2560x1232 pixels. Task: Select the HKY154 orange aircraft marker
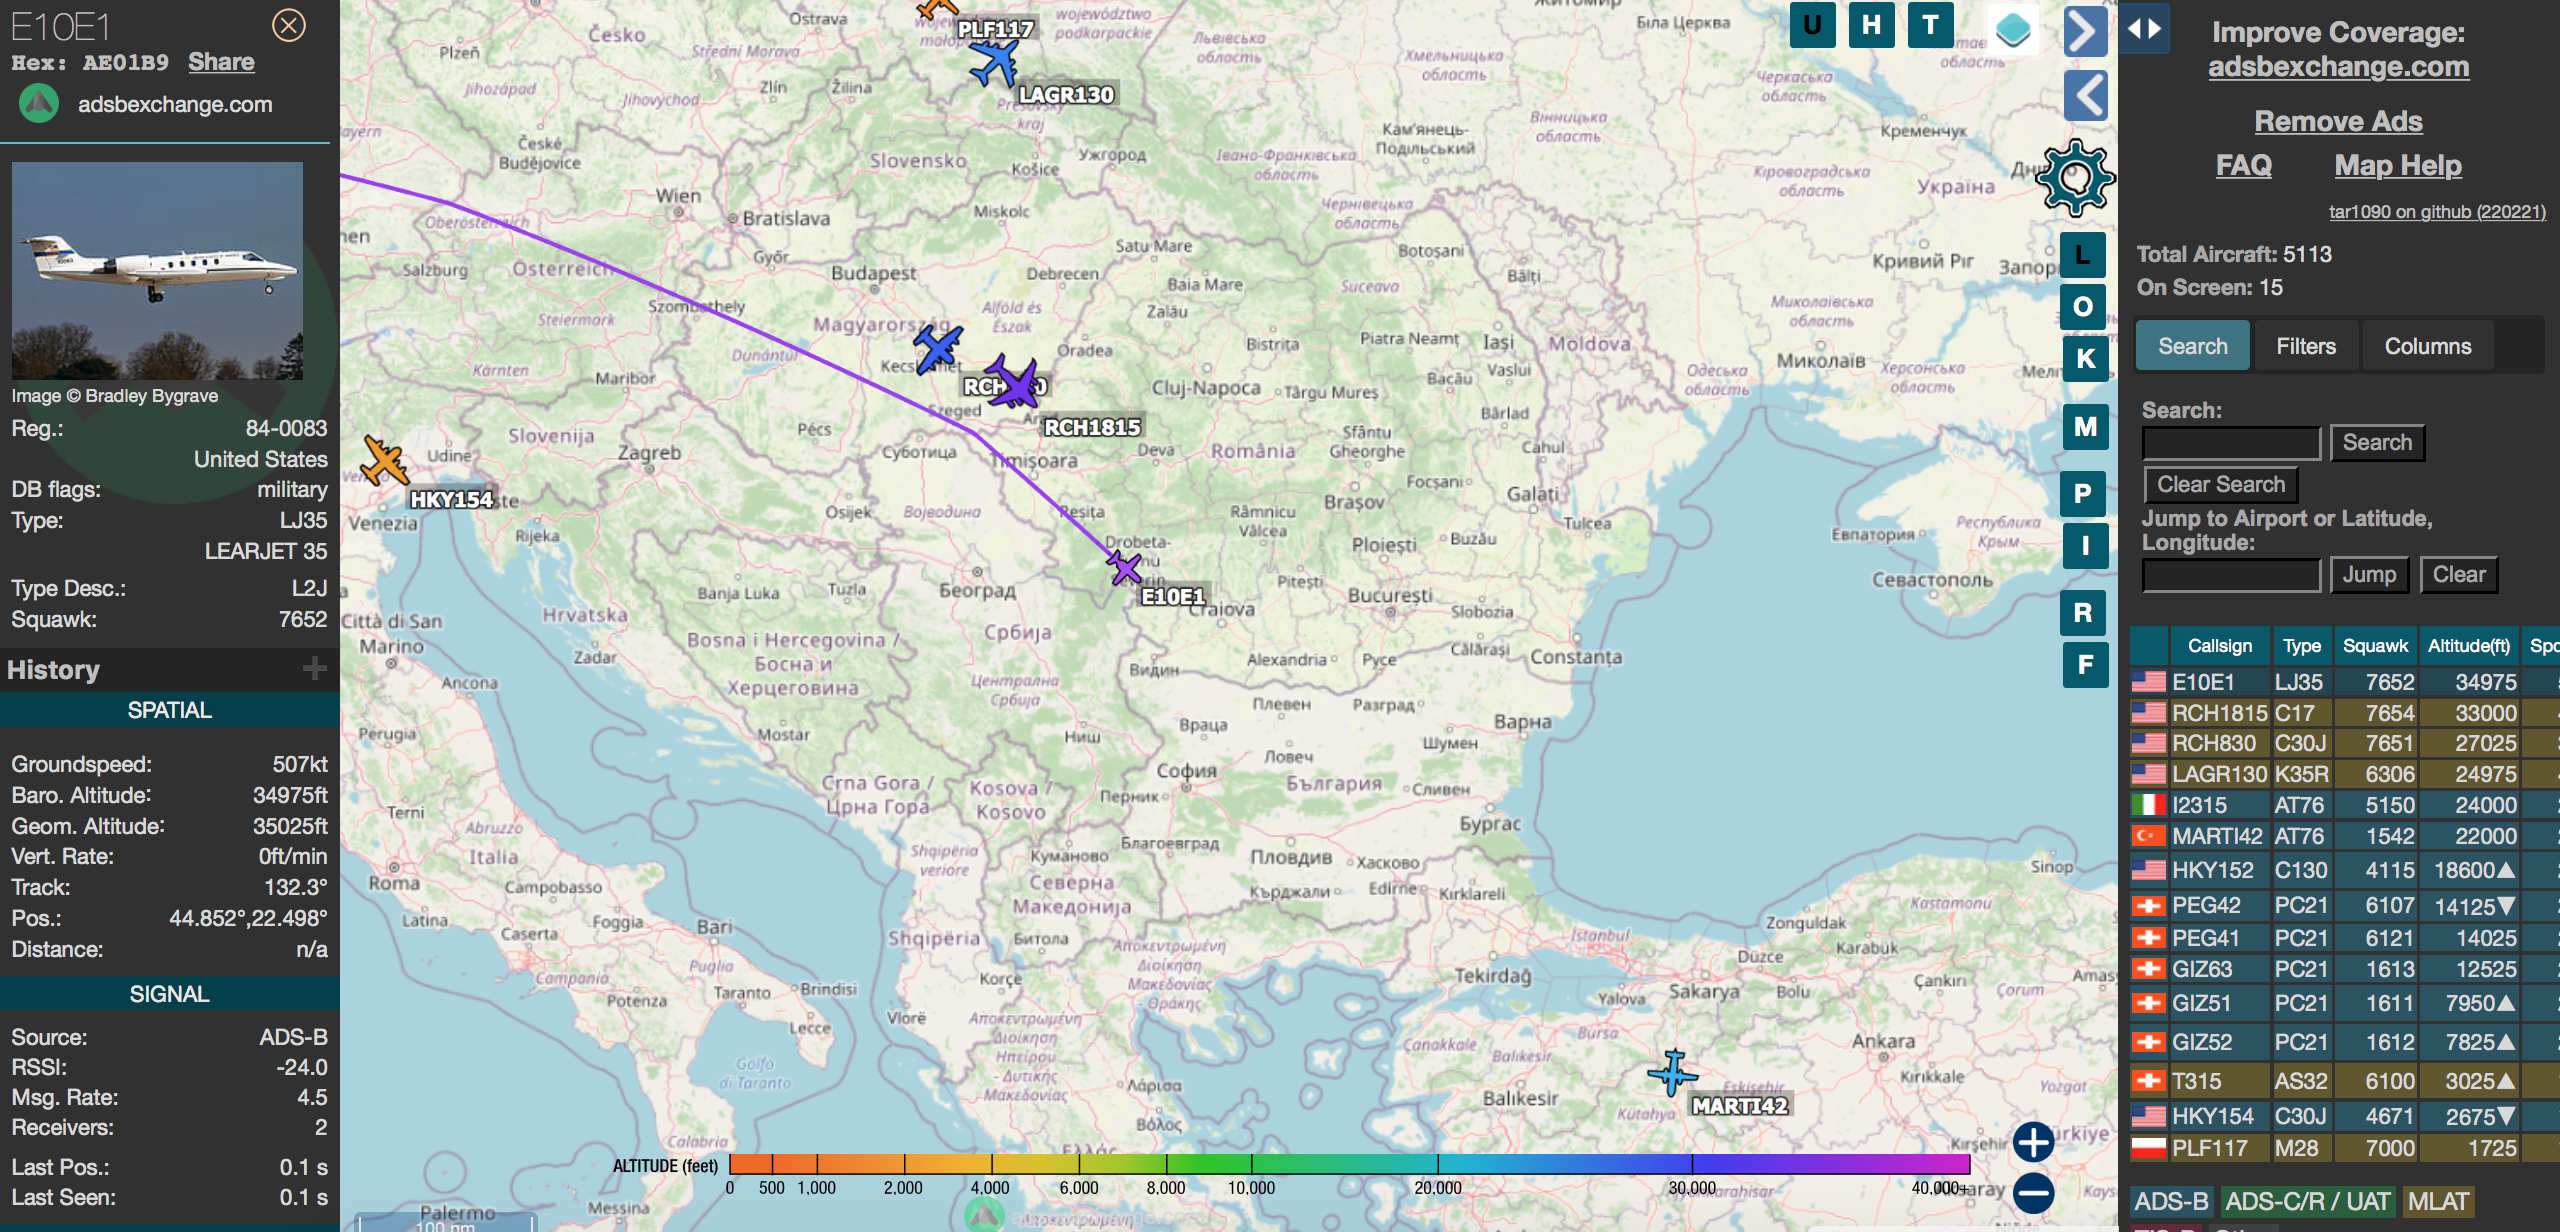pos(384,461)
